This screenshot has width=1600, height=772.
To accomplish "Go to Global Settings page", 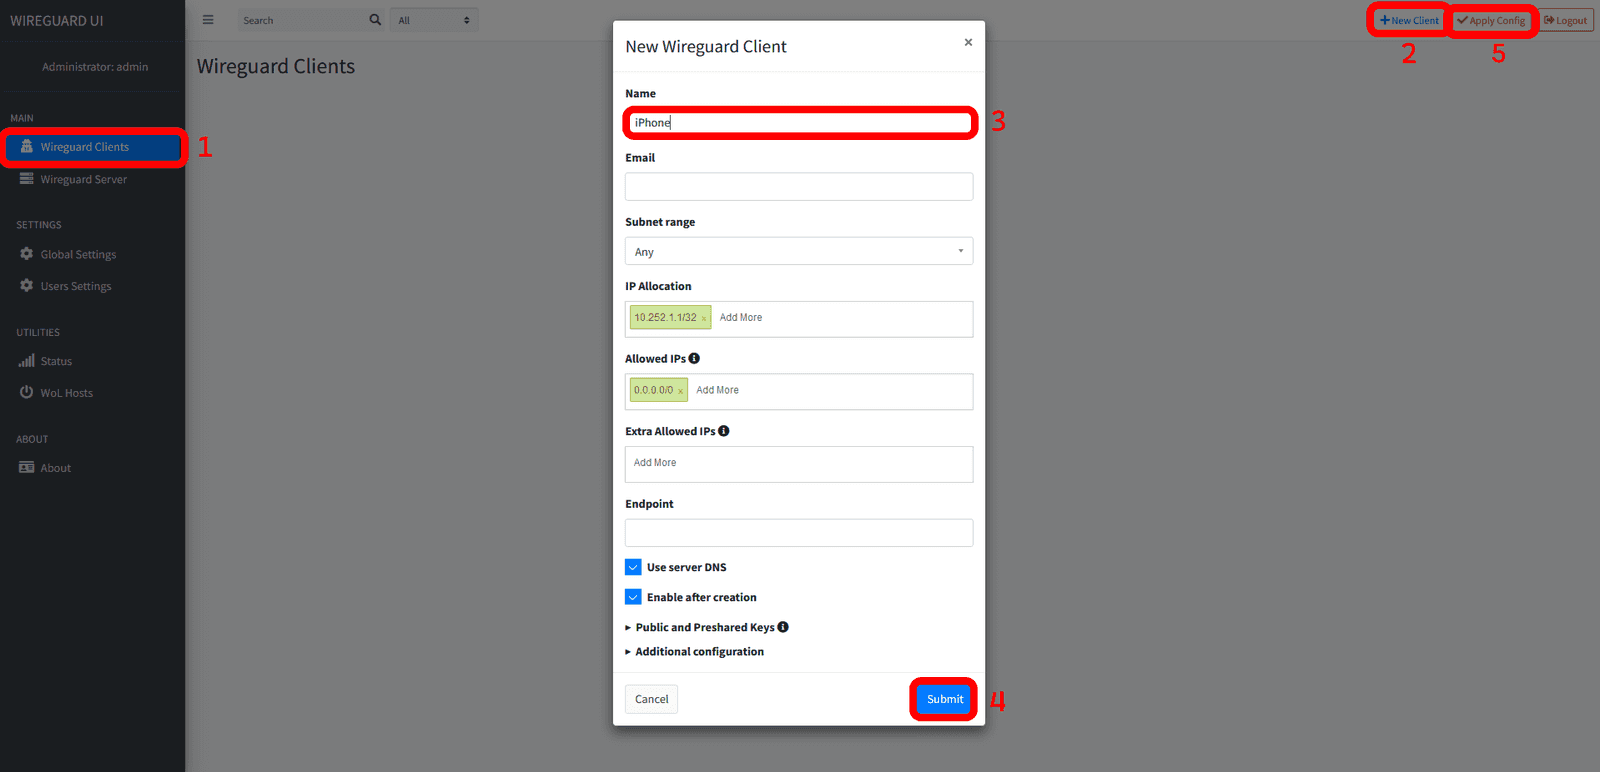I will coord(78,255).
